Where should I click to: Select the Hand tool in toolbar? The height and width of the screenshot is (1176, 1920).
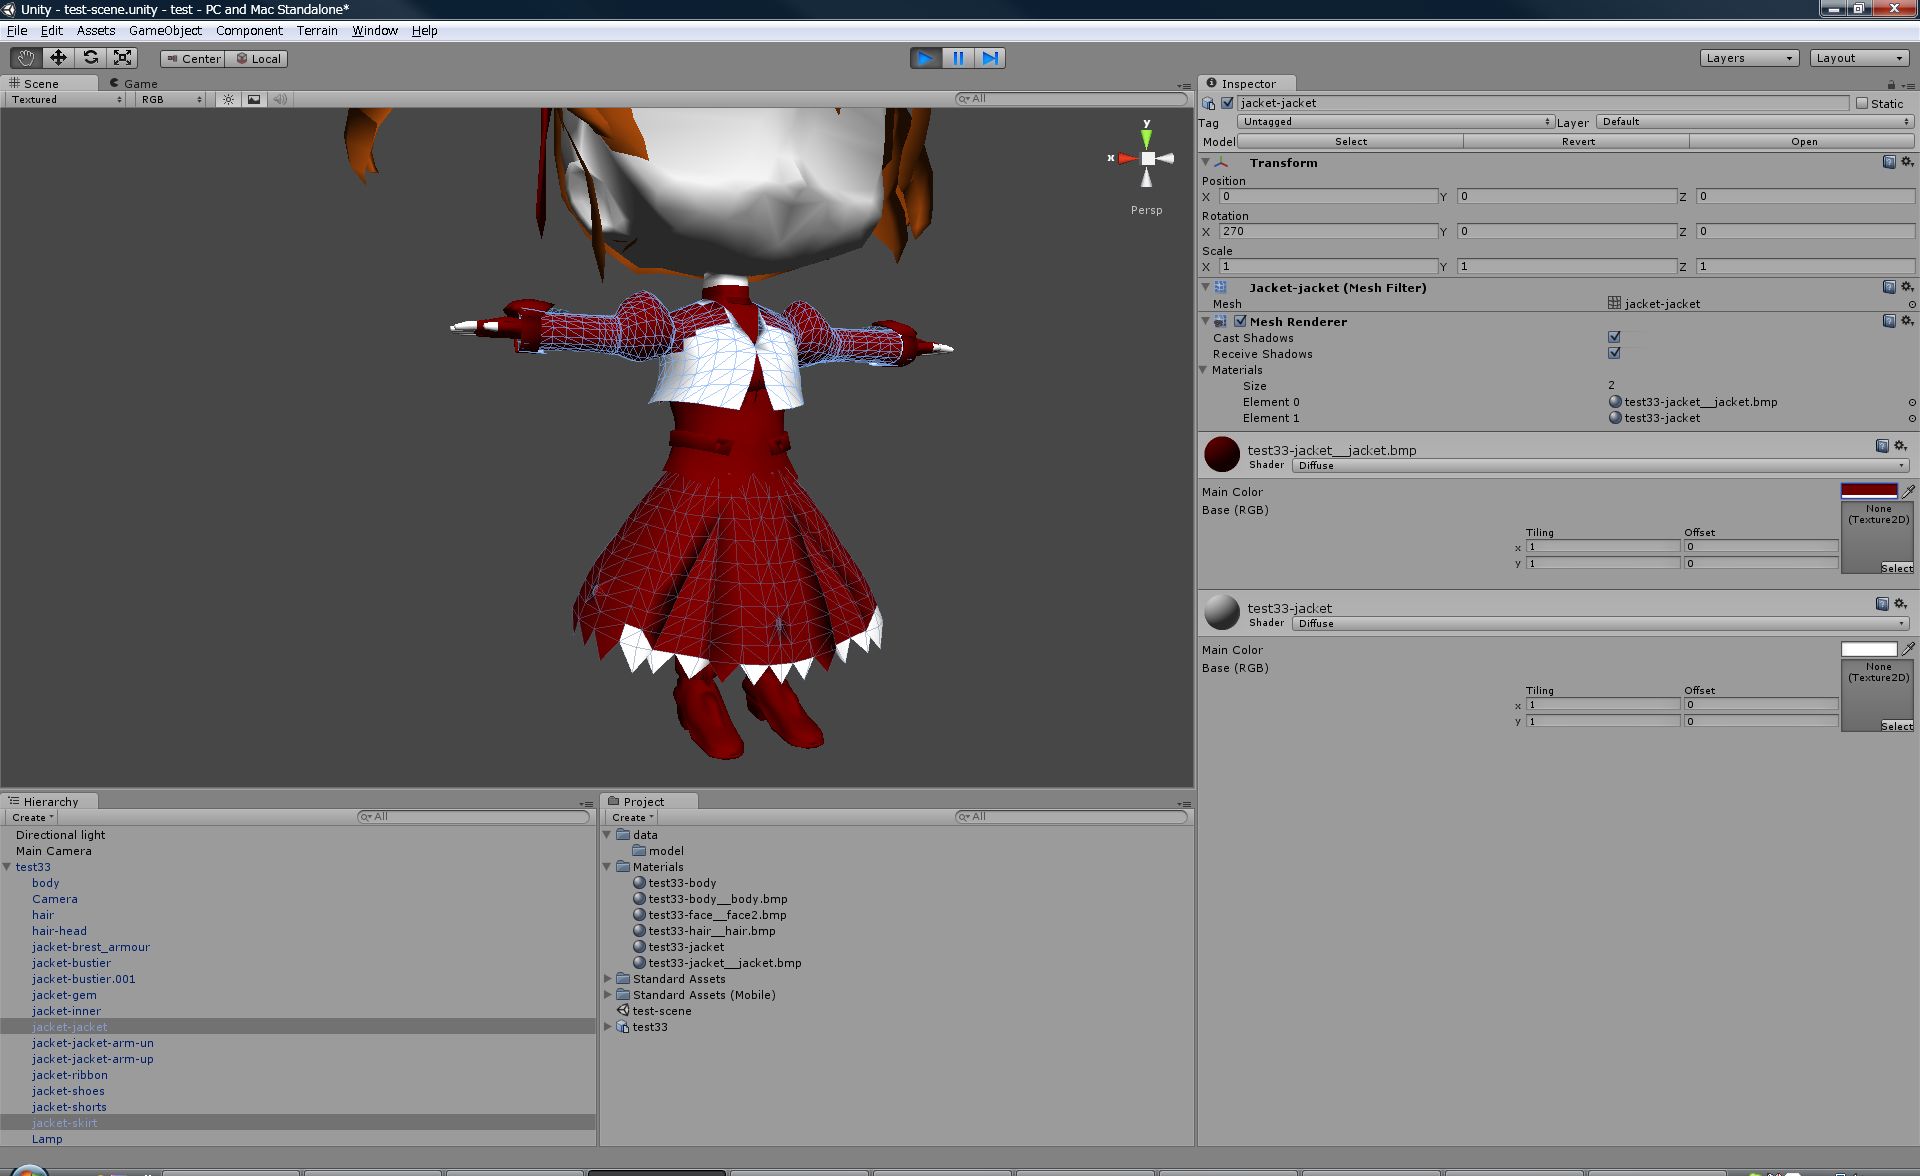26,58
